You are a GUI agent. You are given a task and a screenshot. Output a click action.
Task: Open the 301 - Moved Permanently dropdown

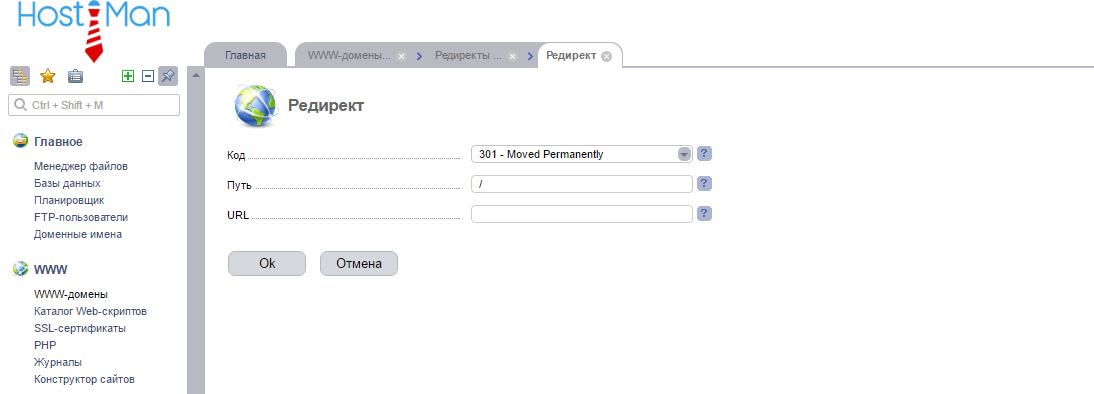(581, 154)
